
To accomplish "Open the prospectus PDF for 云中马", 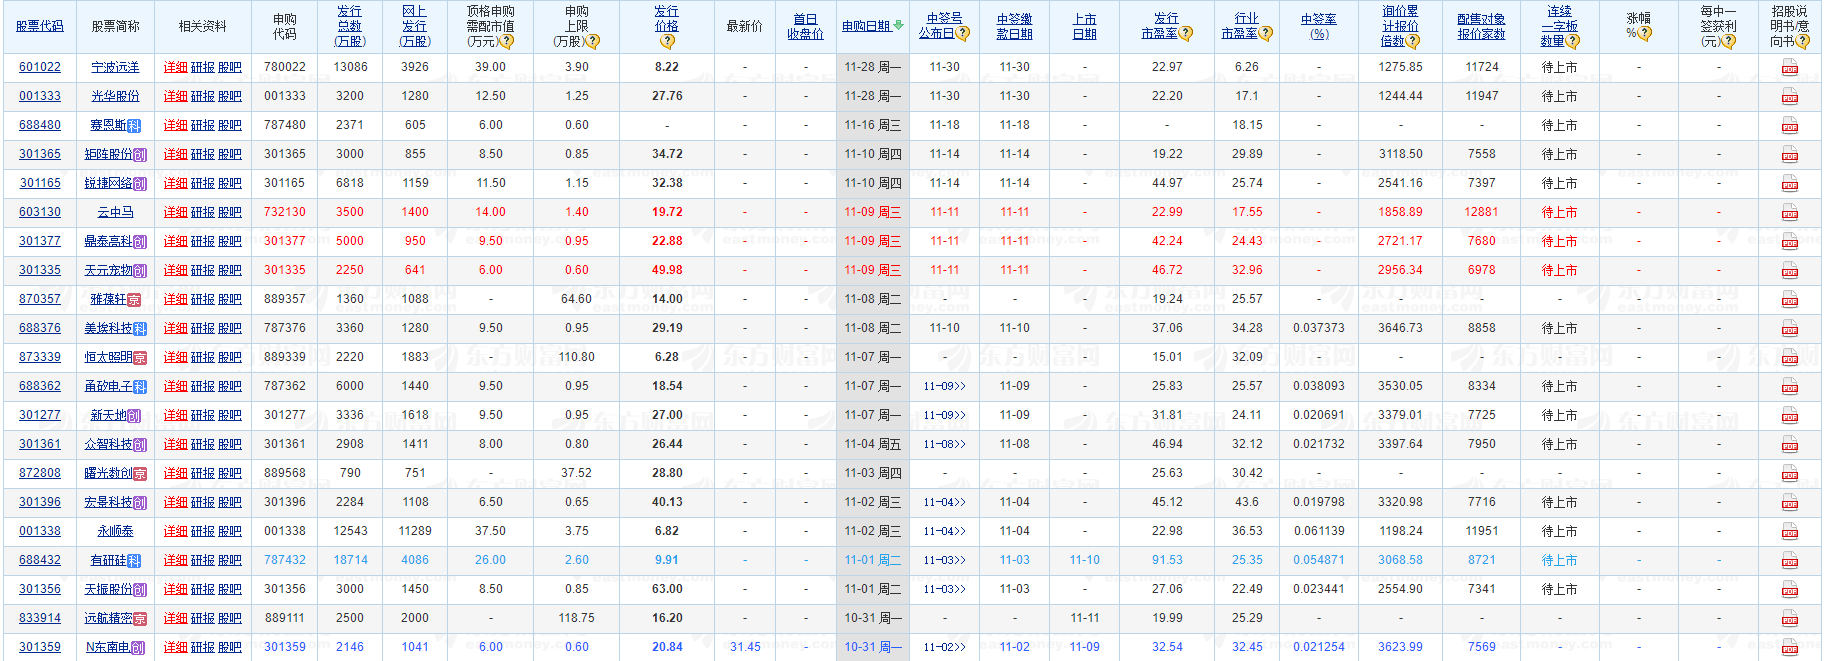I will click(x=1789, y=213).
